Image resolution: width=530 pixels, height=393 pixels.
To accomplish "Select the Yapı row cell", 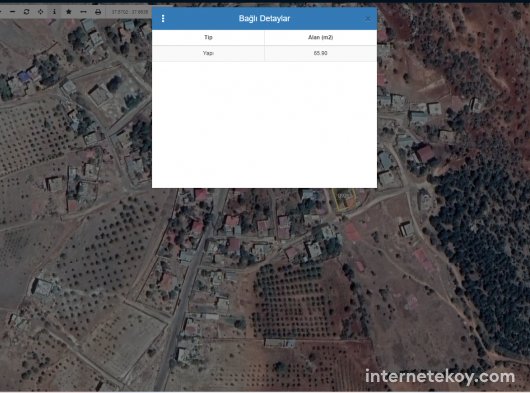I will [x=208, y=53].
